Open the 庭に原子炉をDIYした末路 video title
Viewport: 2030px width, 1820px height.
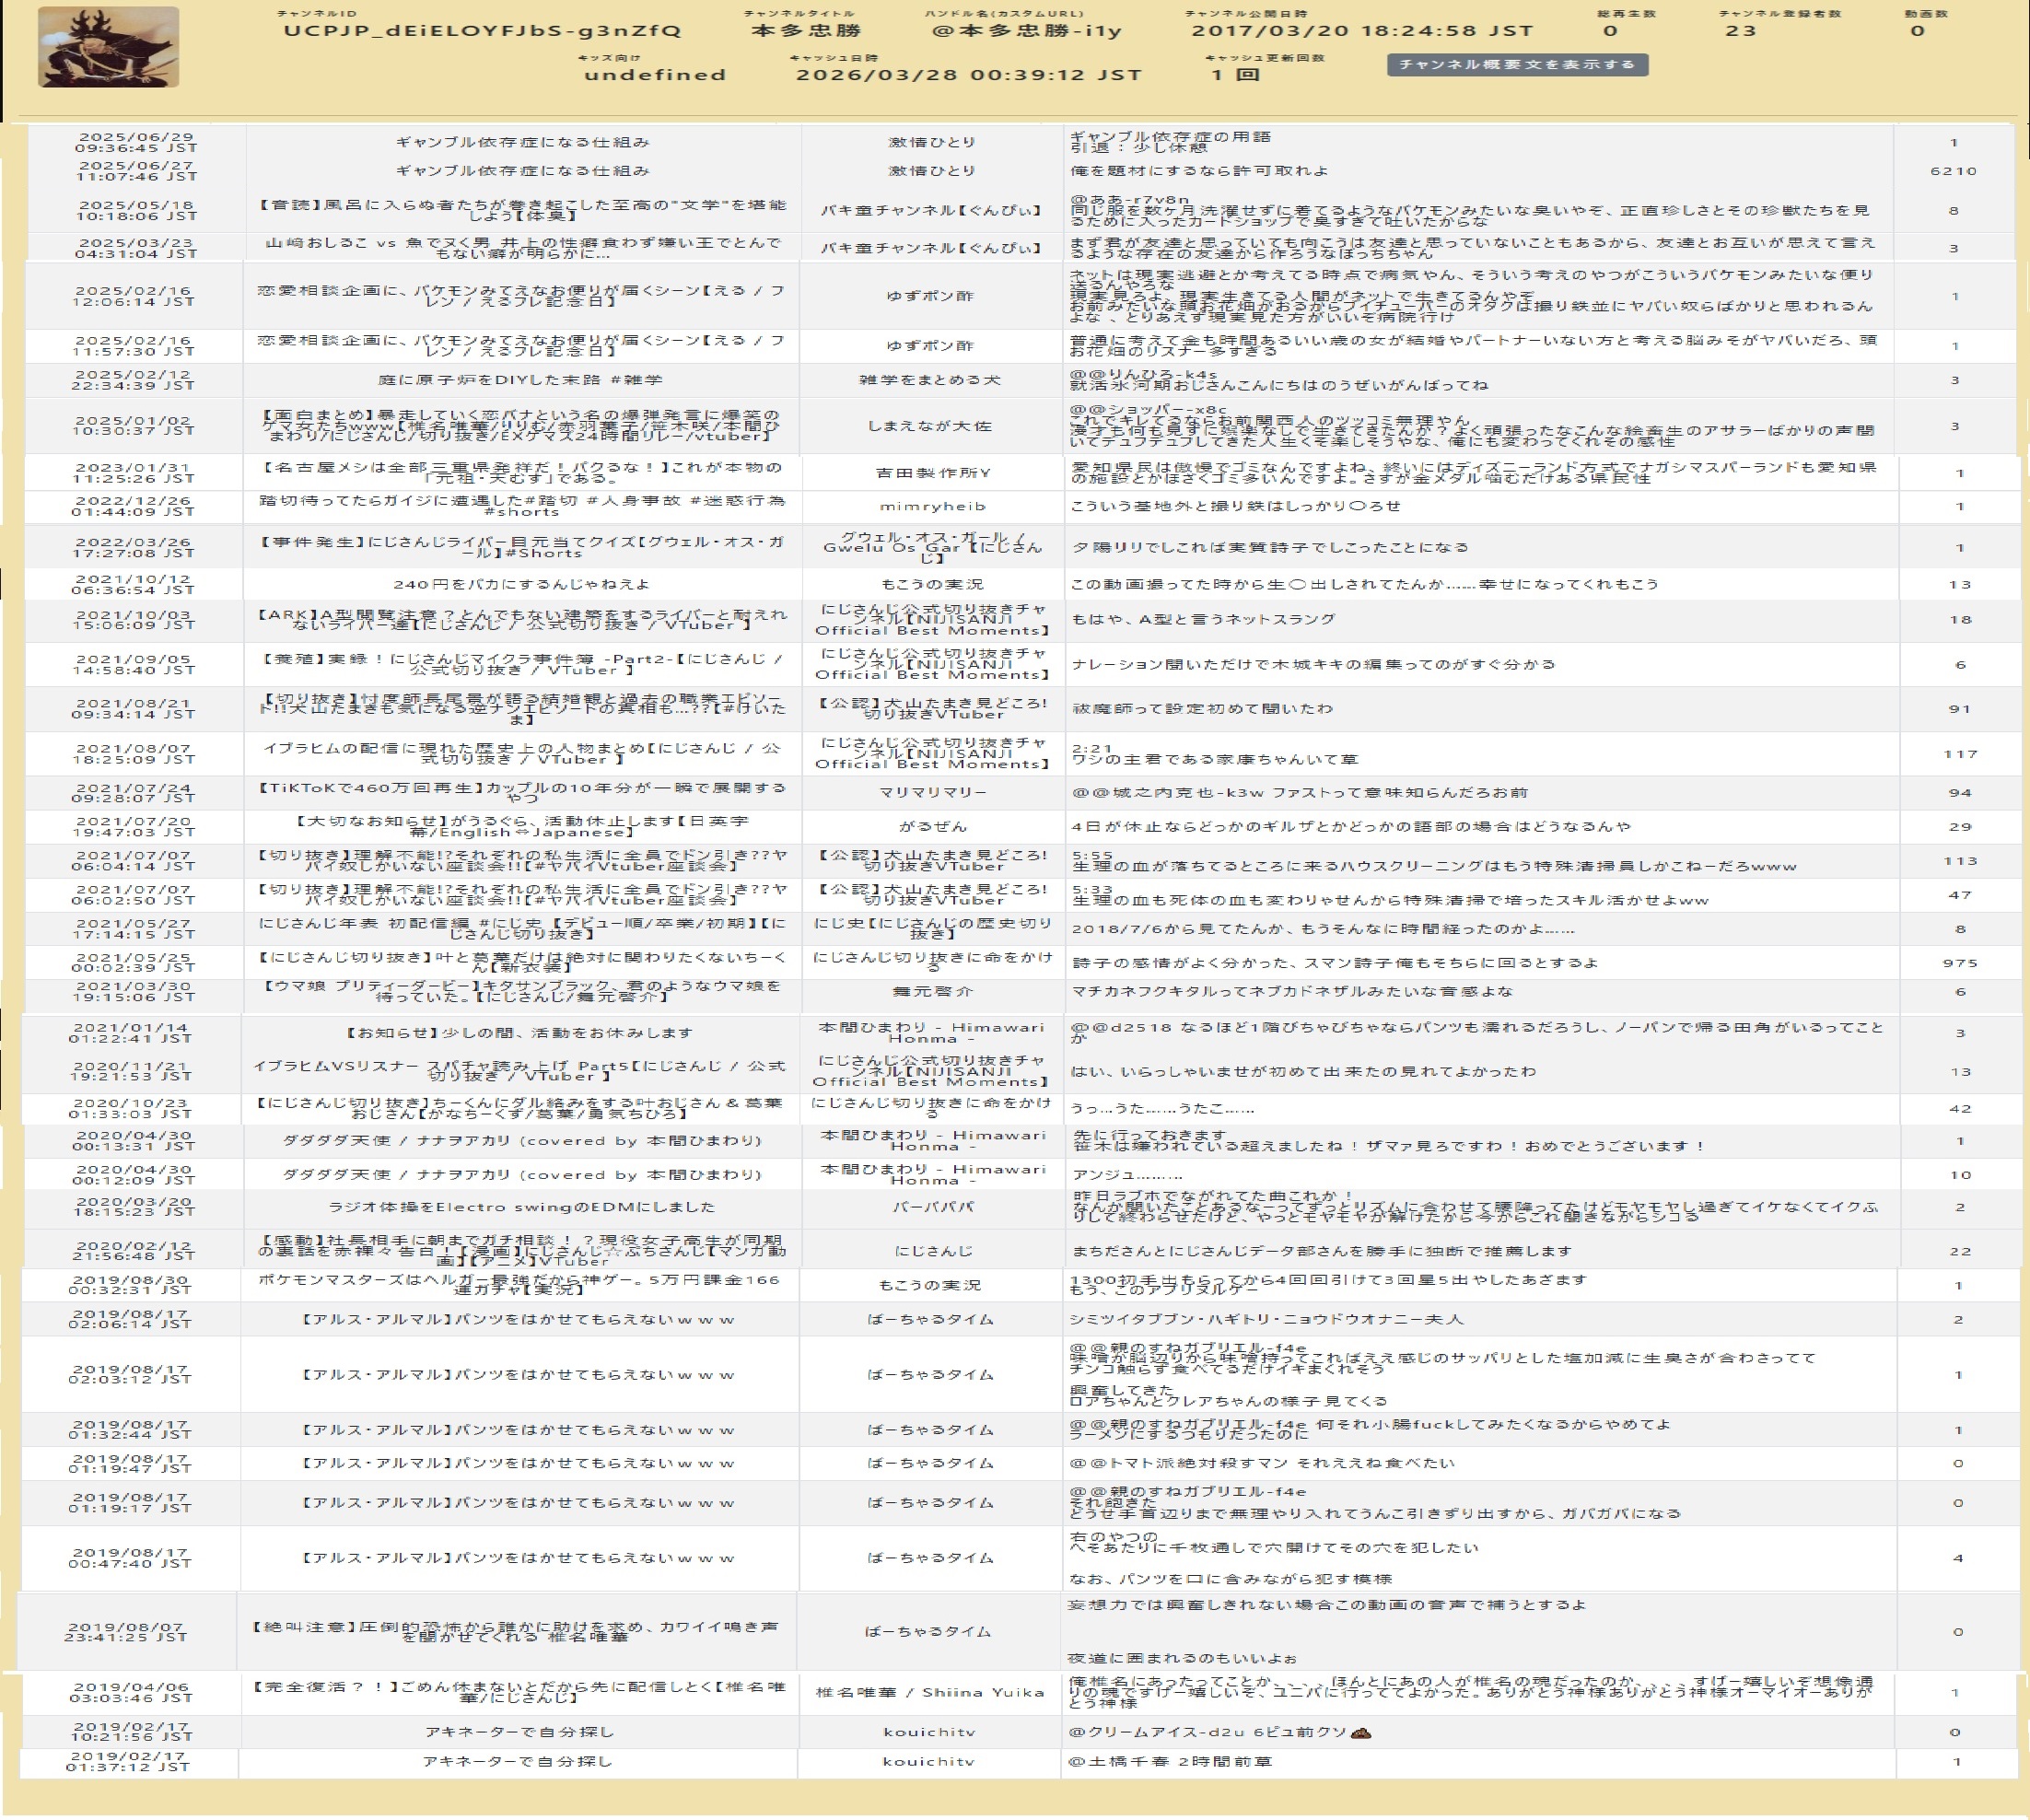520,380
